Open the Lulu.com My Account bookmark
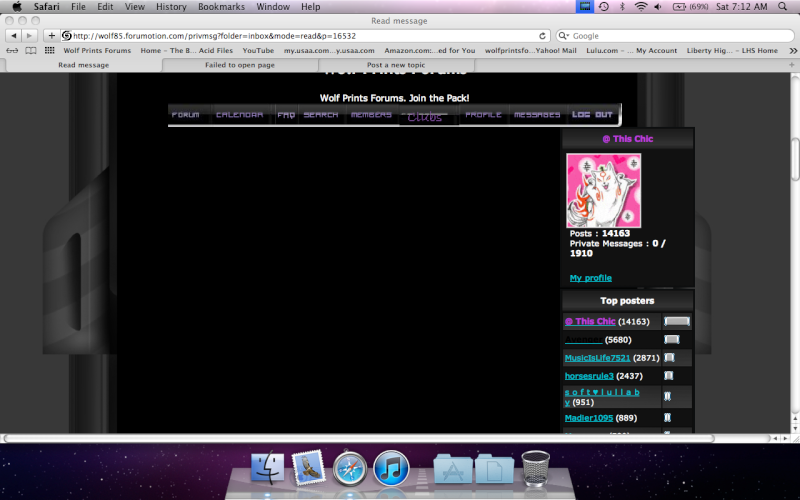 coord(632,51)
